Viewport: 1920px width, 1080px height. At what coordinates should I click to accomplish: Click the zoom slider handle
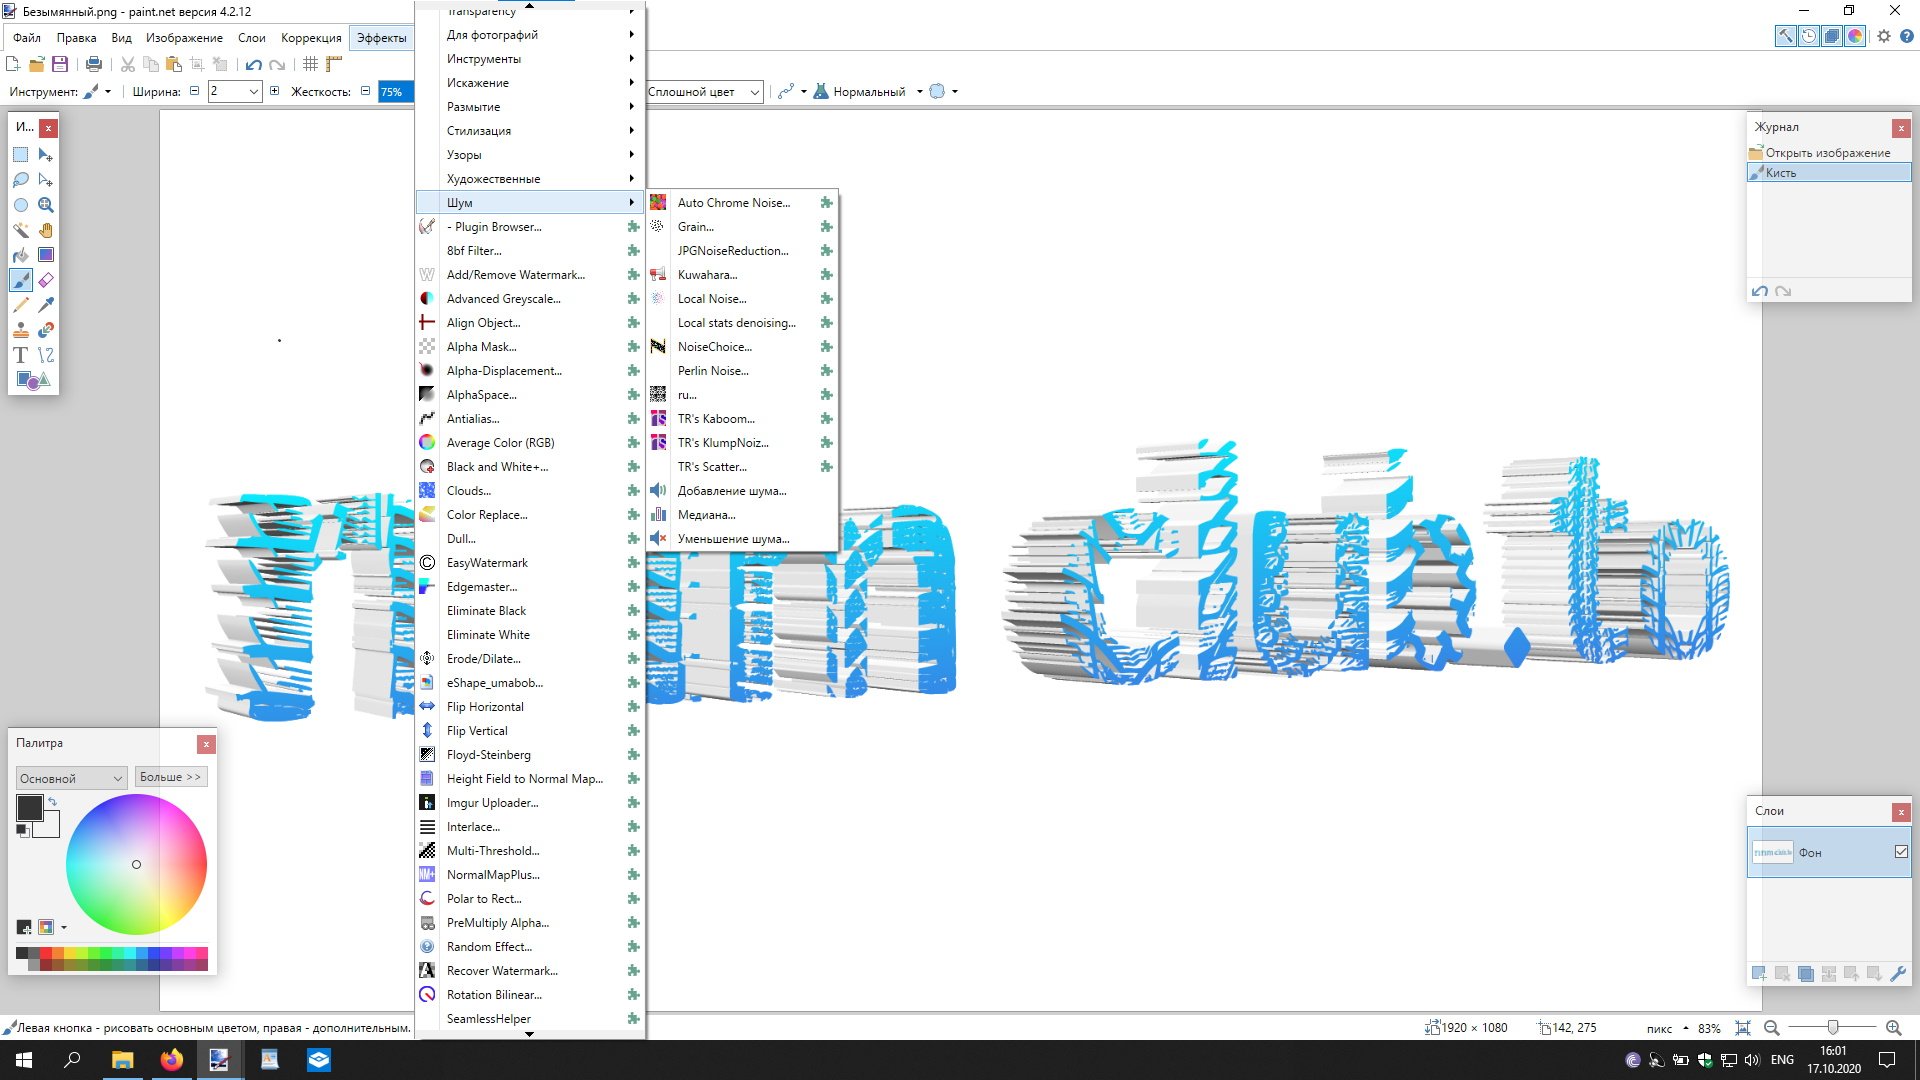(1832, 1027)
